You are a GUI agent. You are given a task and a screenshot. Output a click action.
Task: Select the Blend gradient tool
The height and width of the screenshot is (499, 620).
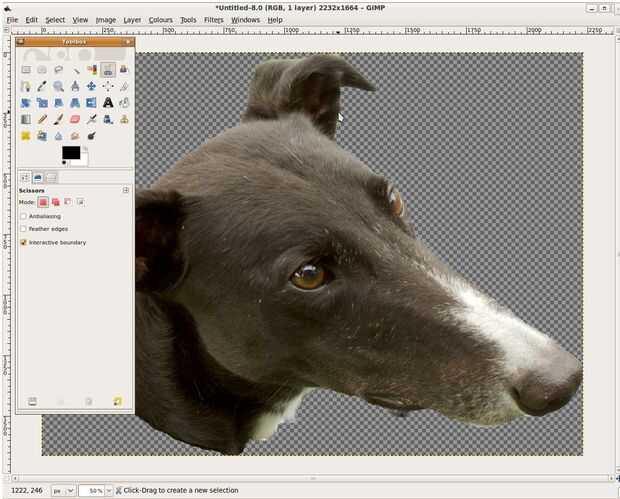[x=26, y=119]
